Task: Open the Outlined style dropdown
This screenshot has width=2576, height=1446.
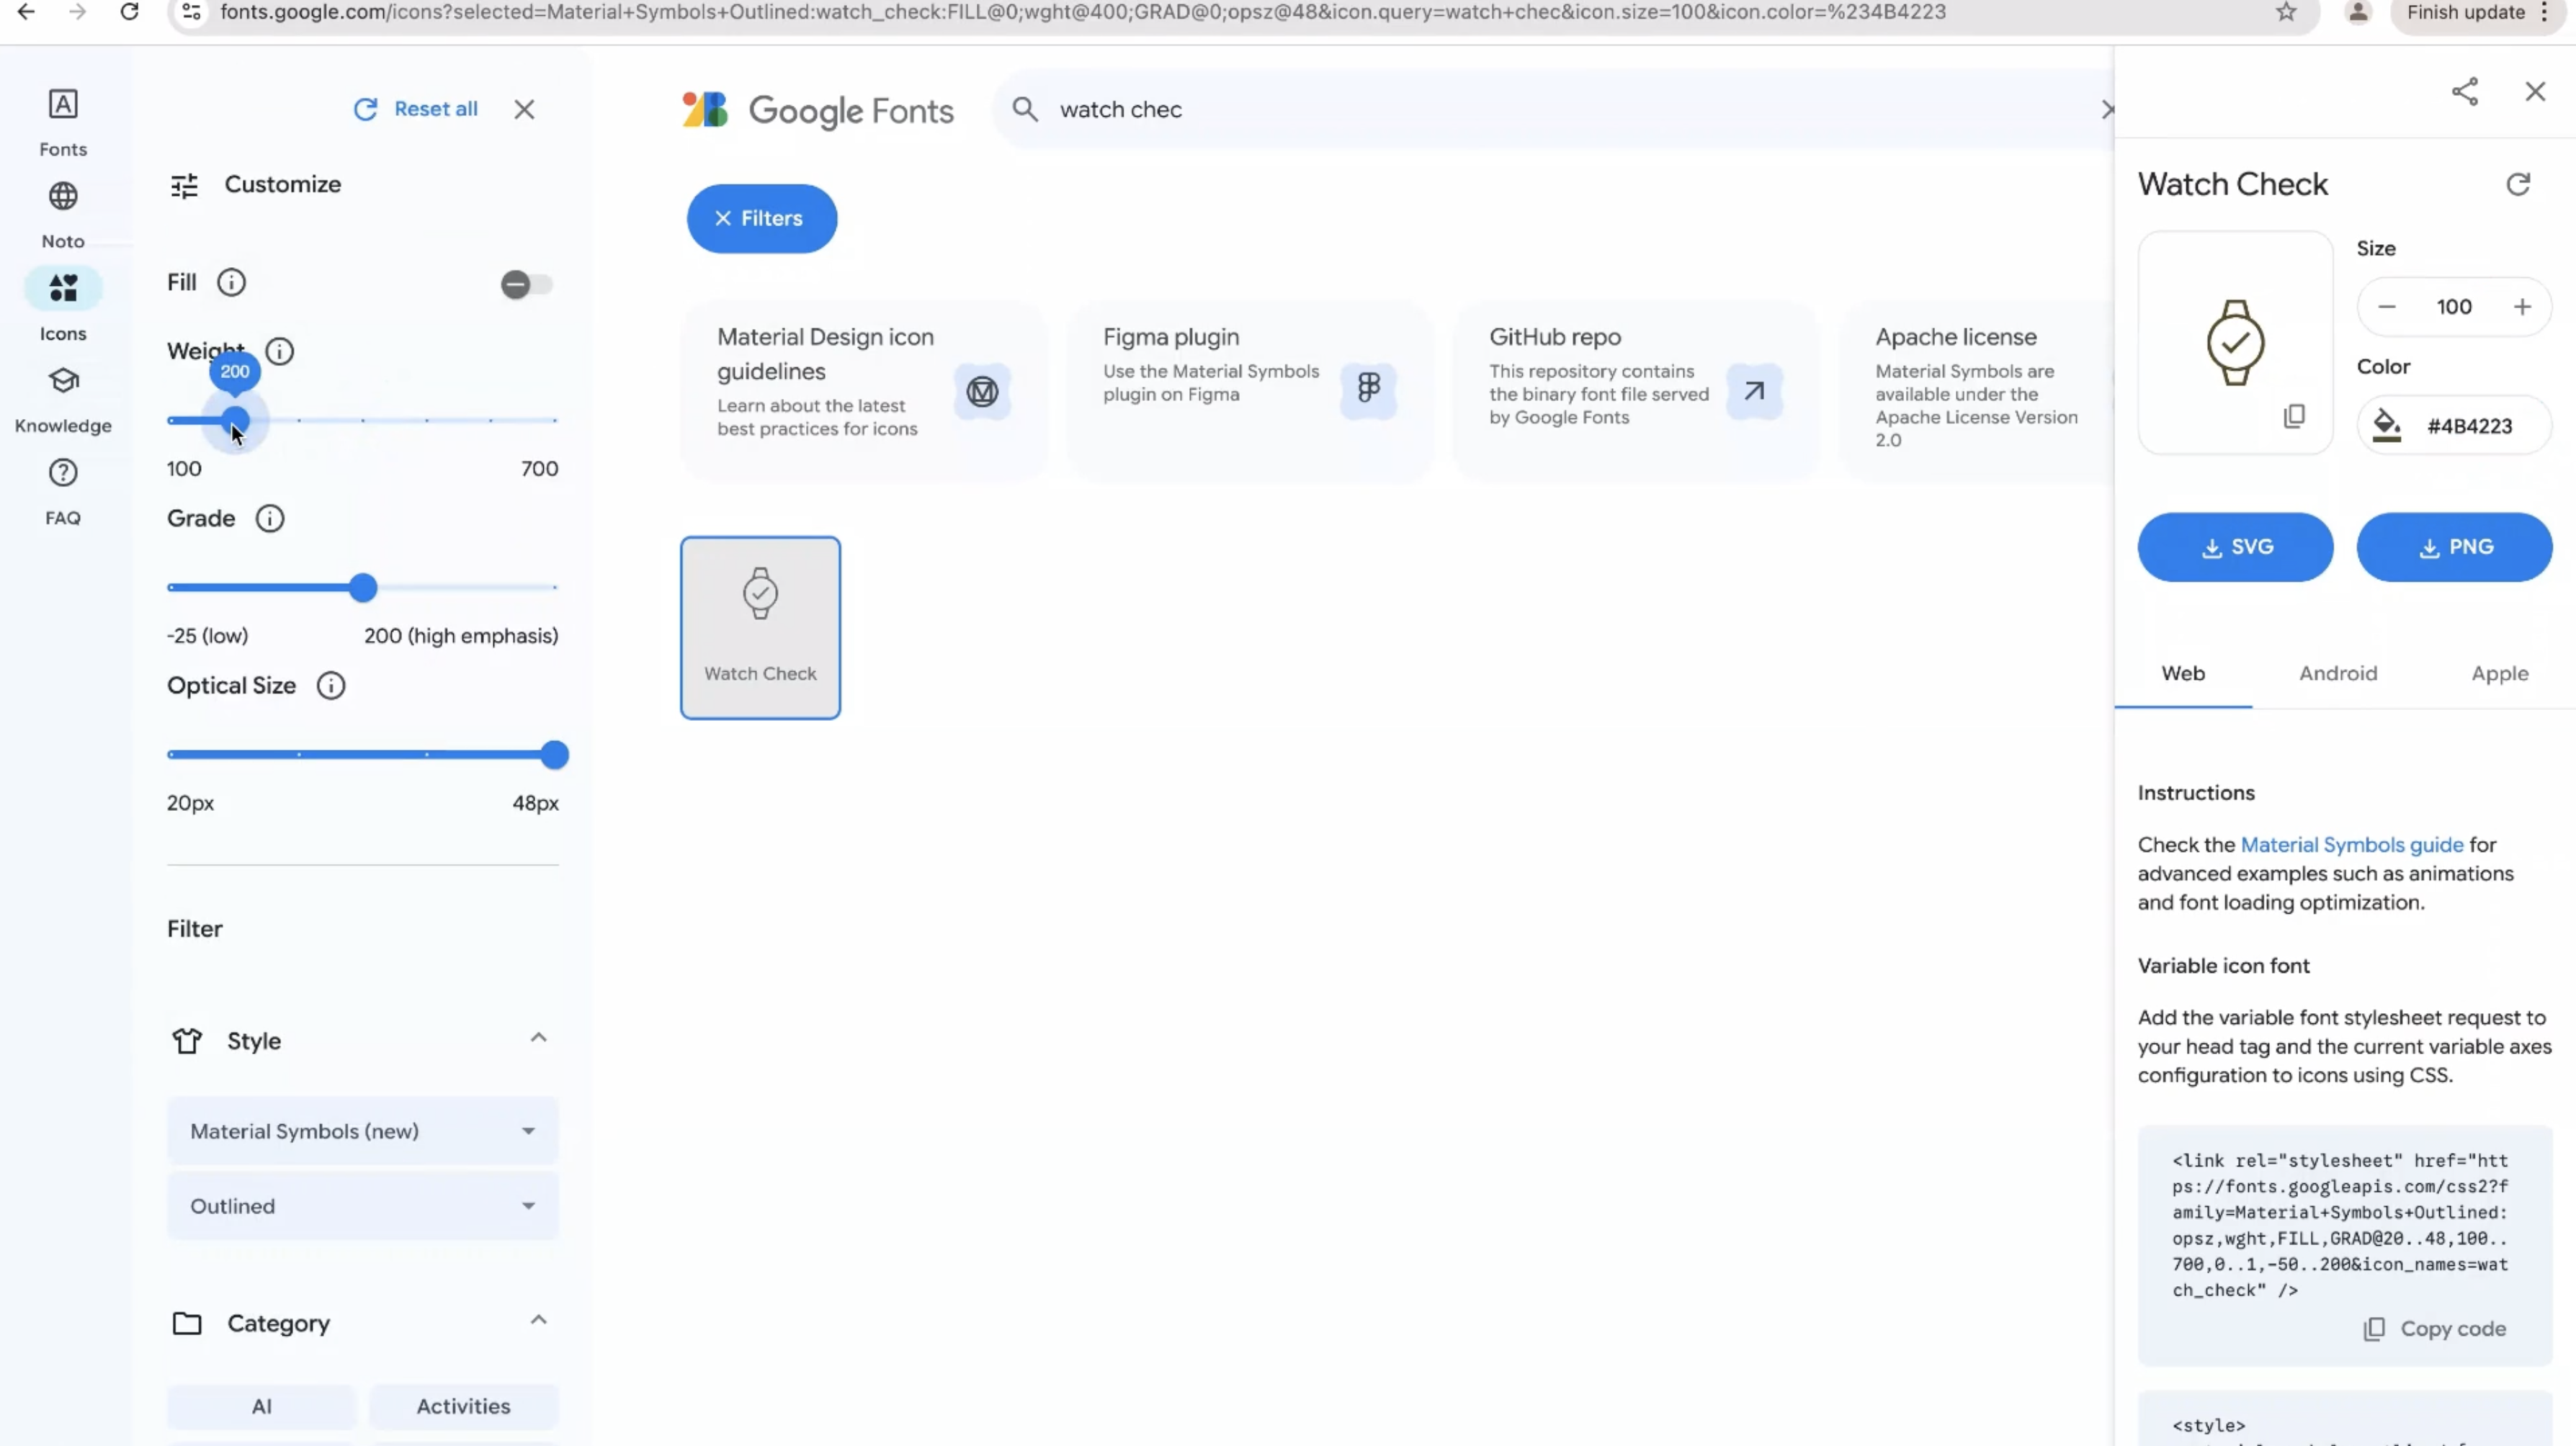Action: [362, 1206]
